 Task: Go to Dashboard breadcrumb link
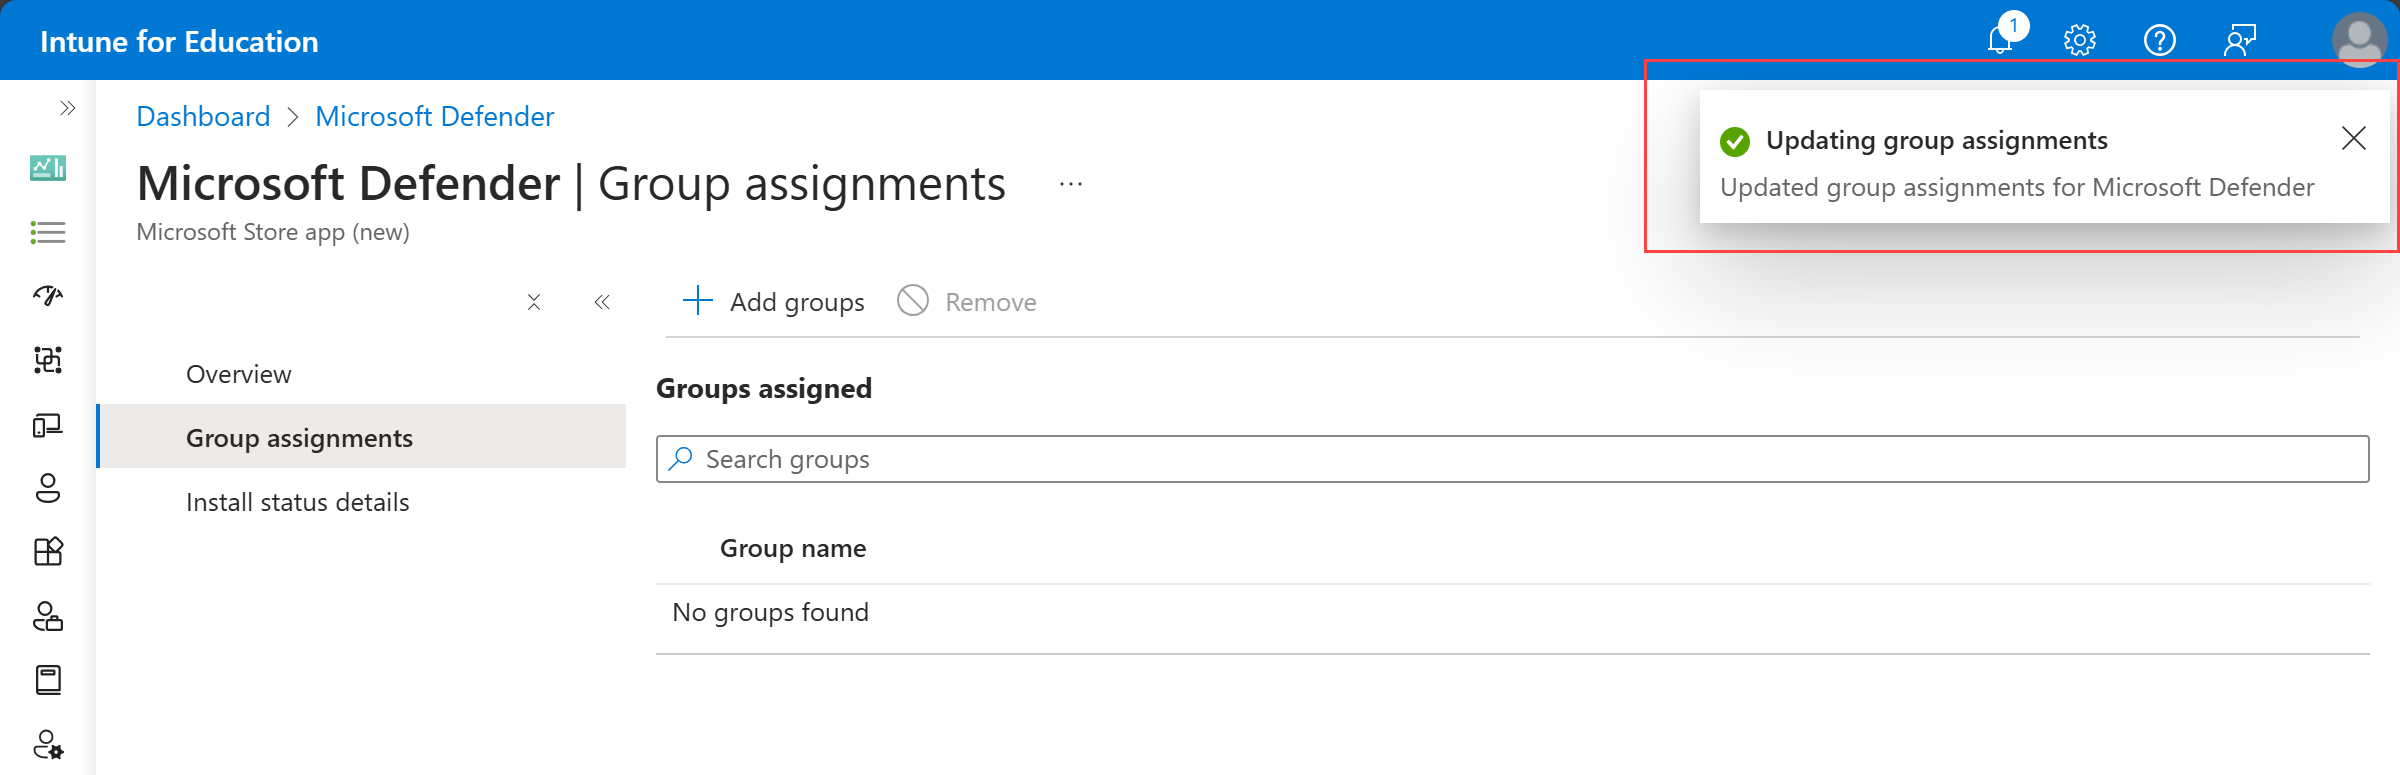coord(203,116)
